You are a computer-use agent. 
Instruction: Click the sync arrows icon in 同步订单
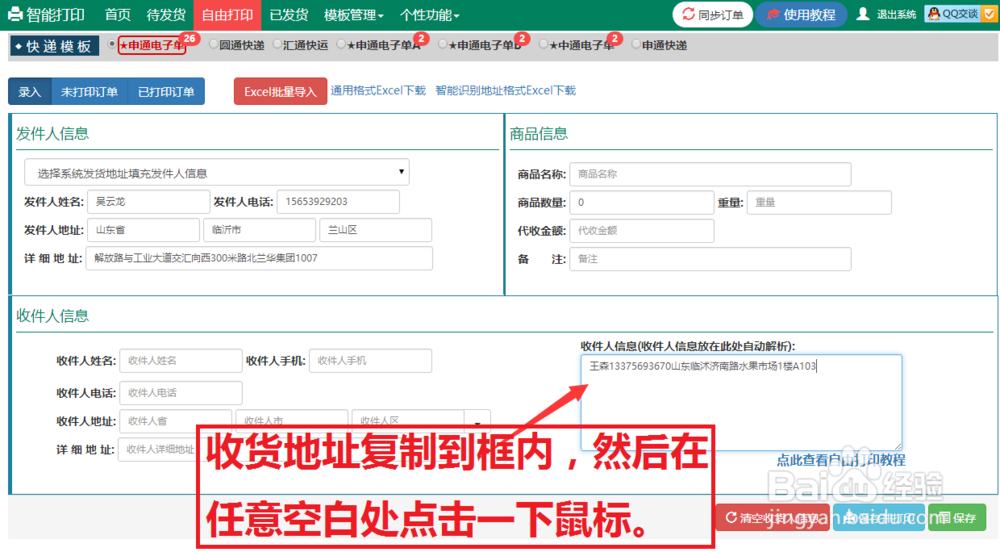coord(688,14)
